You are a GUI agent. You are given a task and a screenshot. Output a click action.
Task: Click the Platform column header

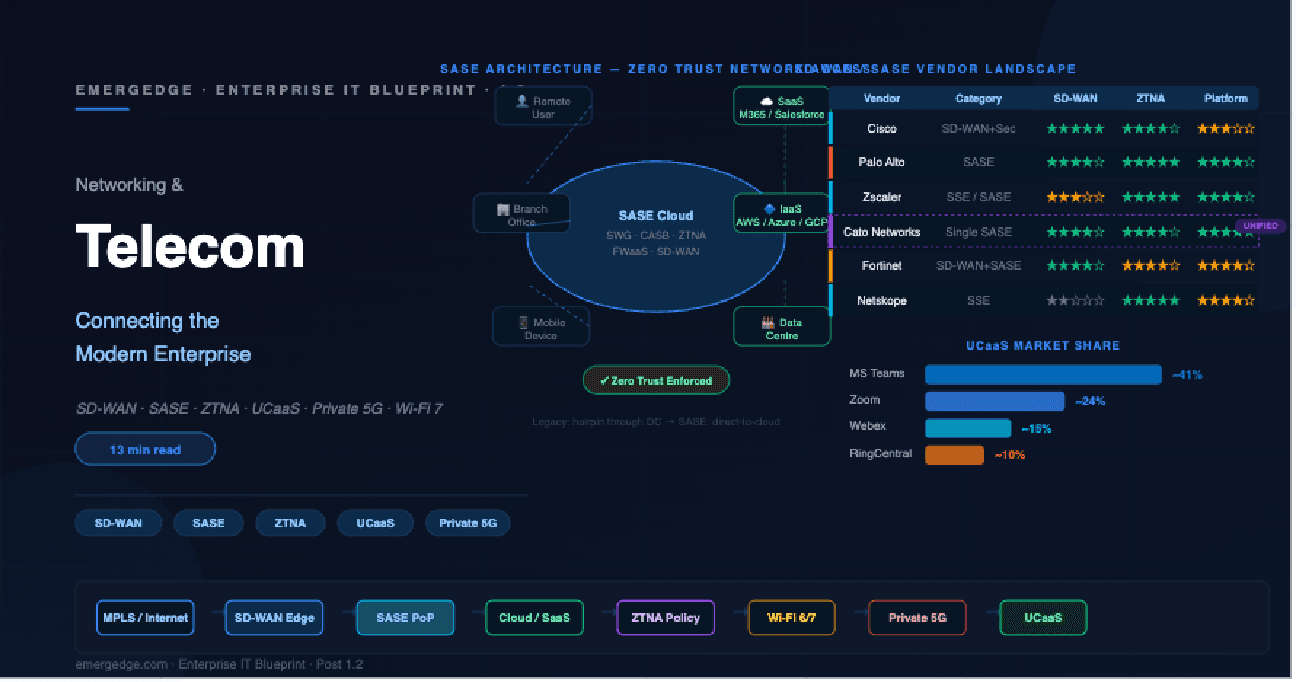tap(1226, 99)
